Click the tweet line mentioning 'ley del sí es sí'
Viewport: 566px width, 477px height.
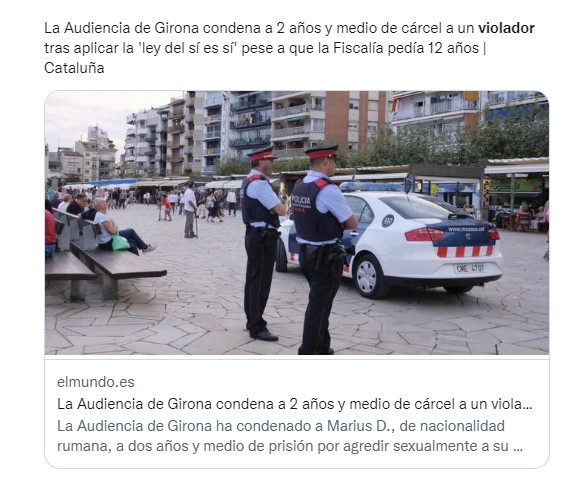tap(265, 48)
